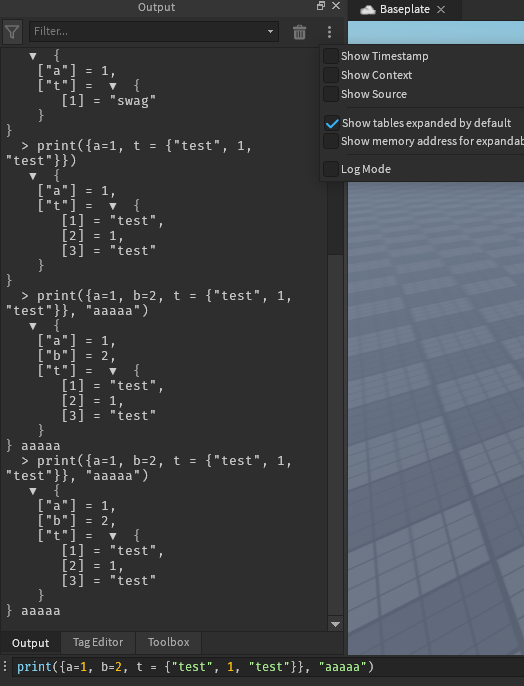Collapse the topmost table containing "swag"
The height and width of the screenshot is (686, 524).
click(x=33, y=56)
